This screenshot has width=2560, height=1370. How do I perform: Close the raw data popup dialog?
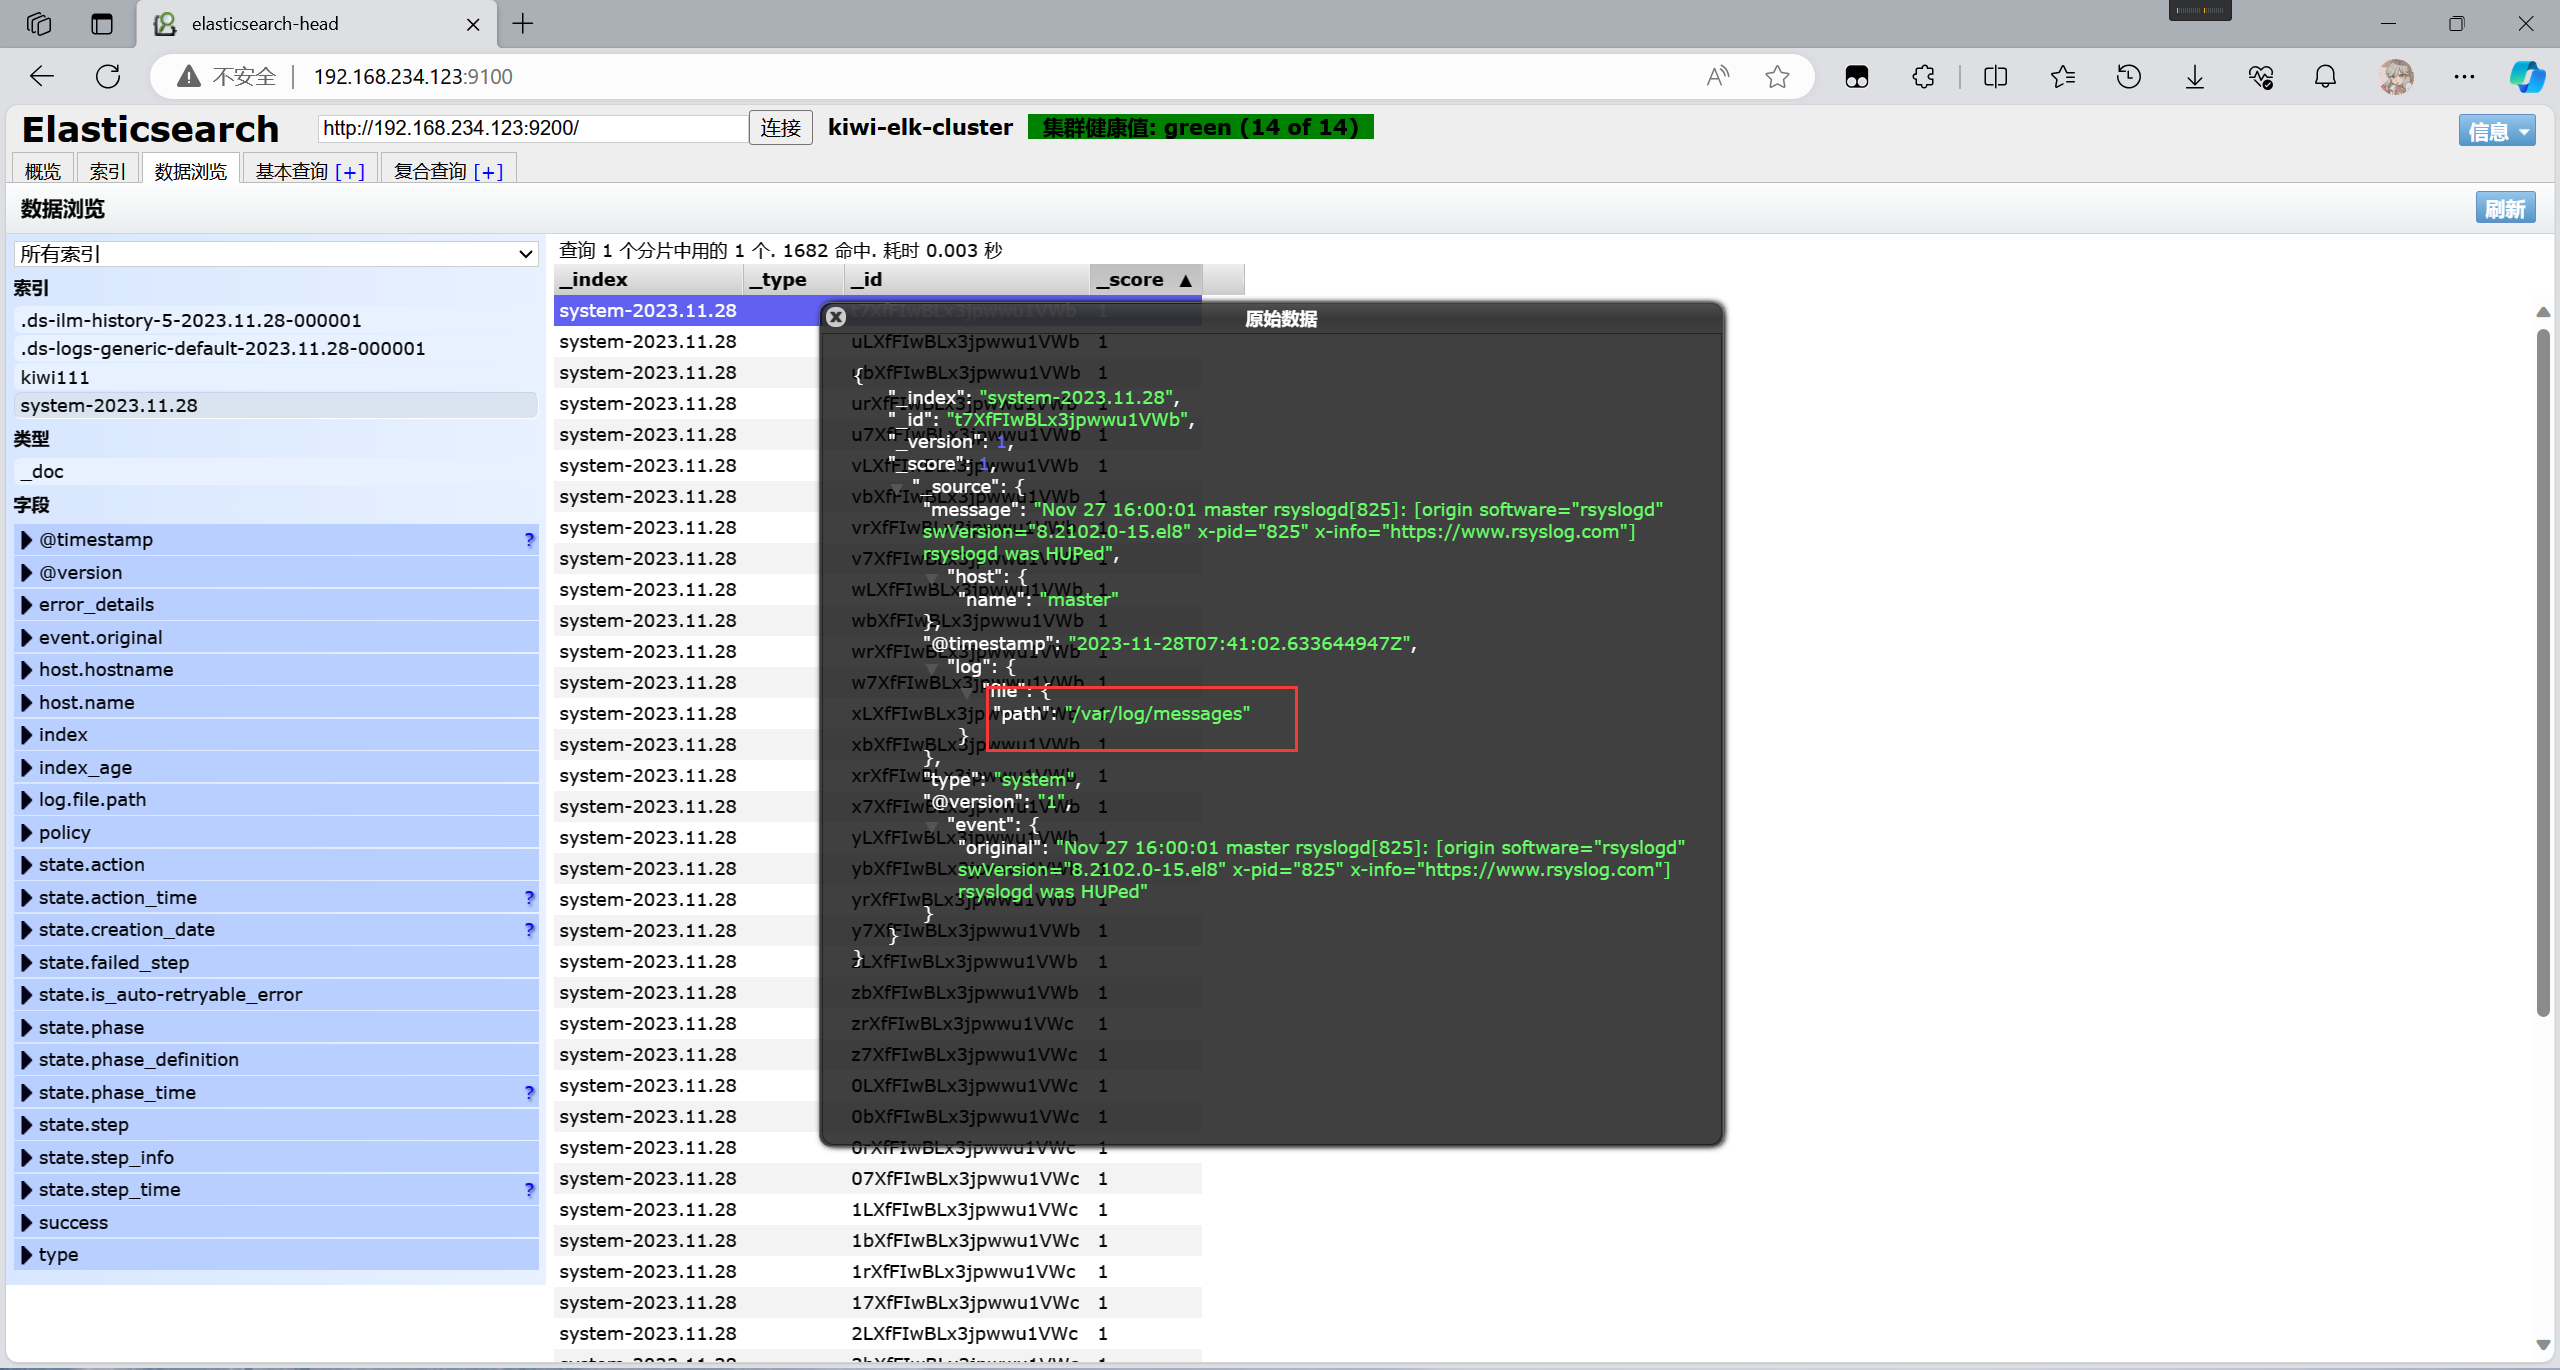pyautogui.click(x=836, y=317)
